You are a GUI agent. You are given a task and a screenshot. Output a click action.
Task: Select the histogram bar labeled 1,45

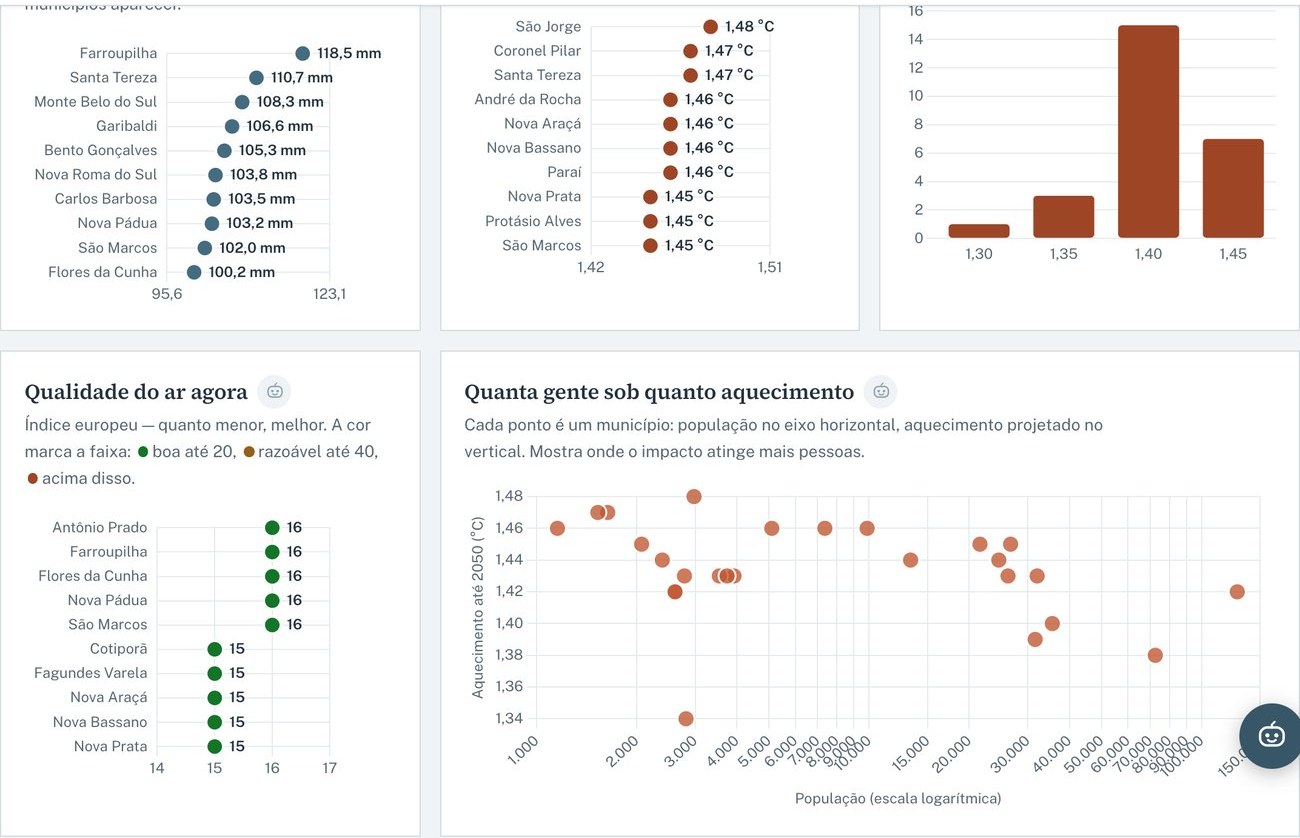pos(1233,188)
